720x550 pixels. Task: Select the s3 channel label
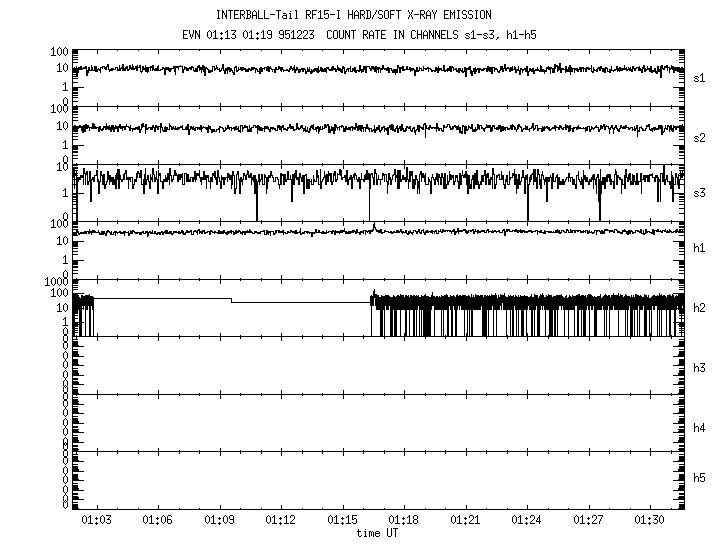(699, 193)
